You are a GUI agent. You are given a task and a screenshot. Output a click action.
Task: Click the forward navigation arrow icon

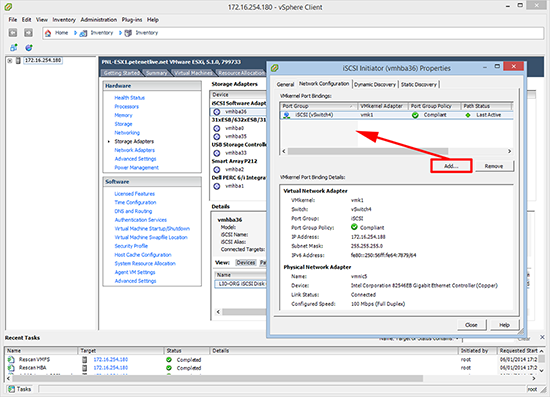[x=28, y=33]
